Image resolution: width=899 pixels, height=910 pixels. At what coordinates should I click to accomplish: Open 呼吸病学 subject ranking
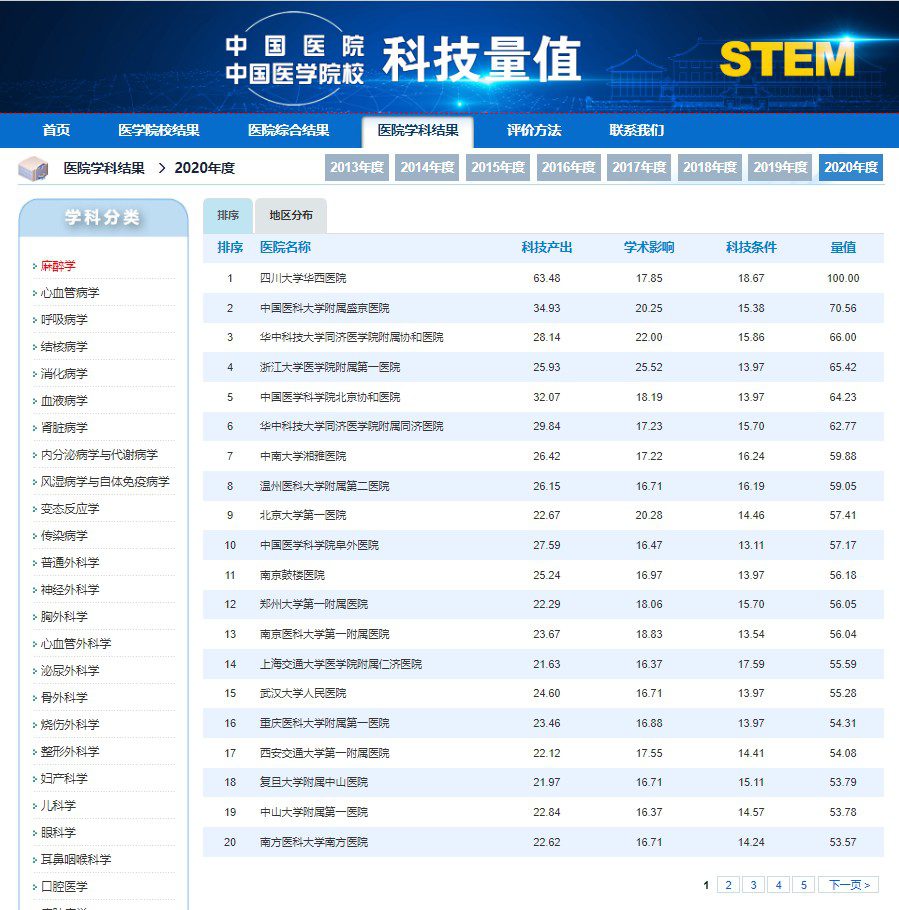(x=64, y=320)
